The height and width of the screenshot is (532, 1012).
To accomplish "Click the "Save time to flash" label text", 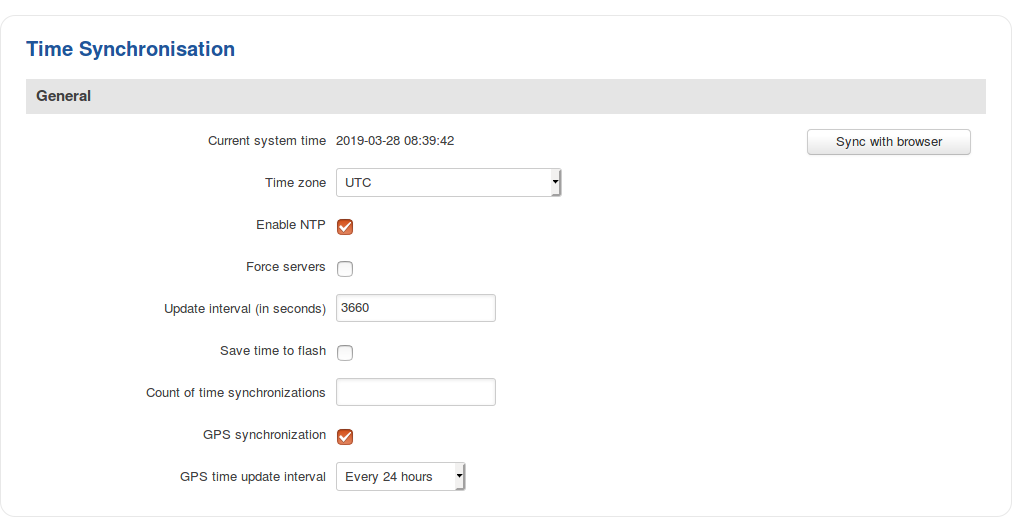I will 272,351.
